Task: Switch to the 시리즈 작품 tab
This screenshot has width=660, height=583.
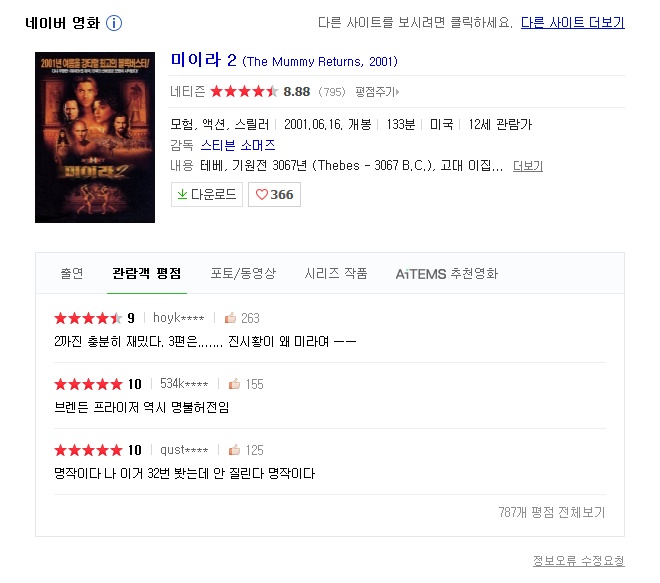Action: [x=336, y=273]
